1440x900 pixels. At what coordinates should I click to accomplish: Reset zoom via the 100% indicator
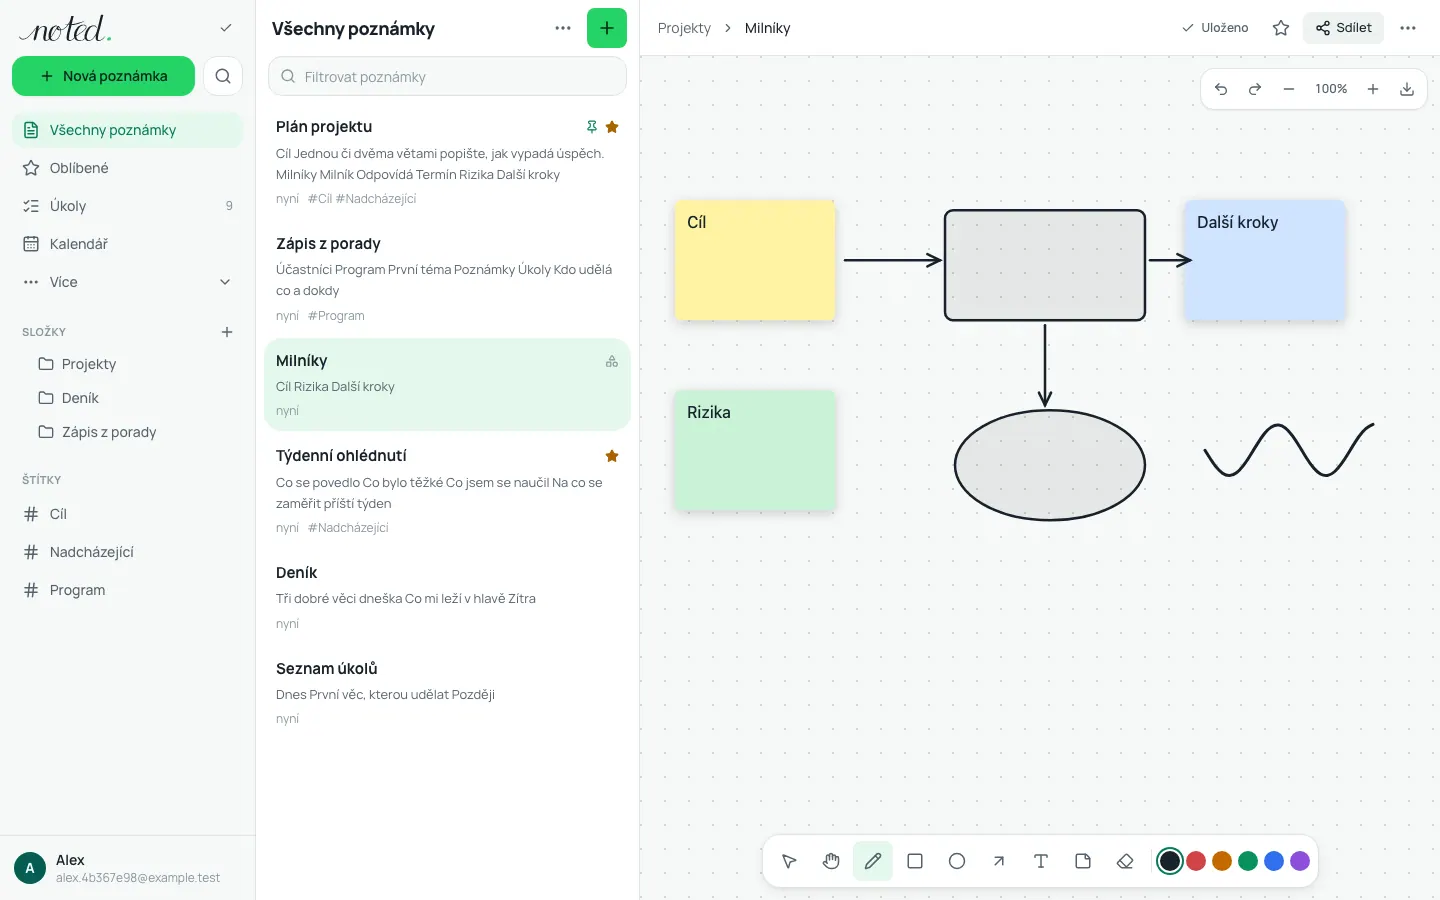tap(1331, 89)
